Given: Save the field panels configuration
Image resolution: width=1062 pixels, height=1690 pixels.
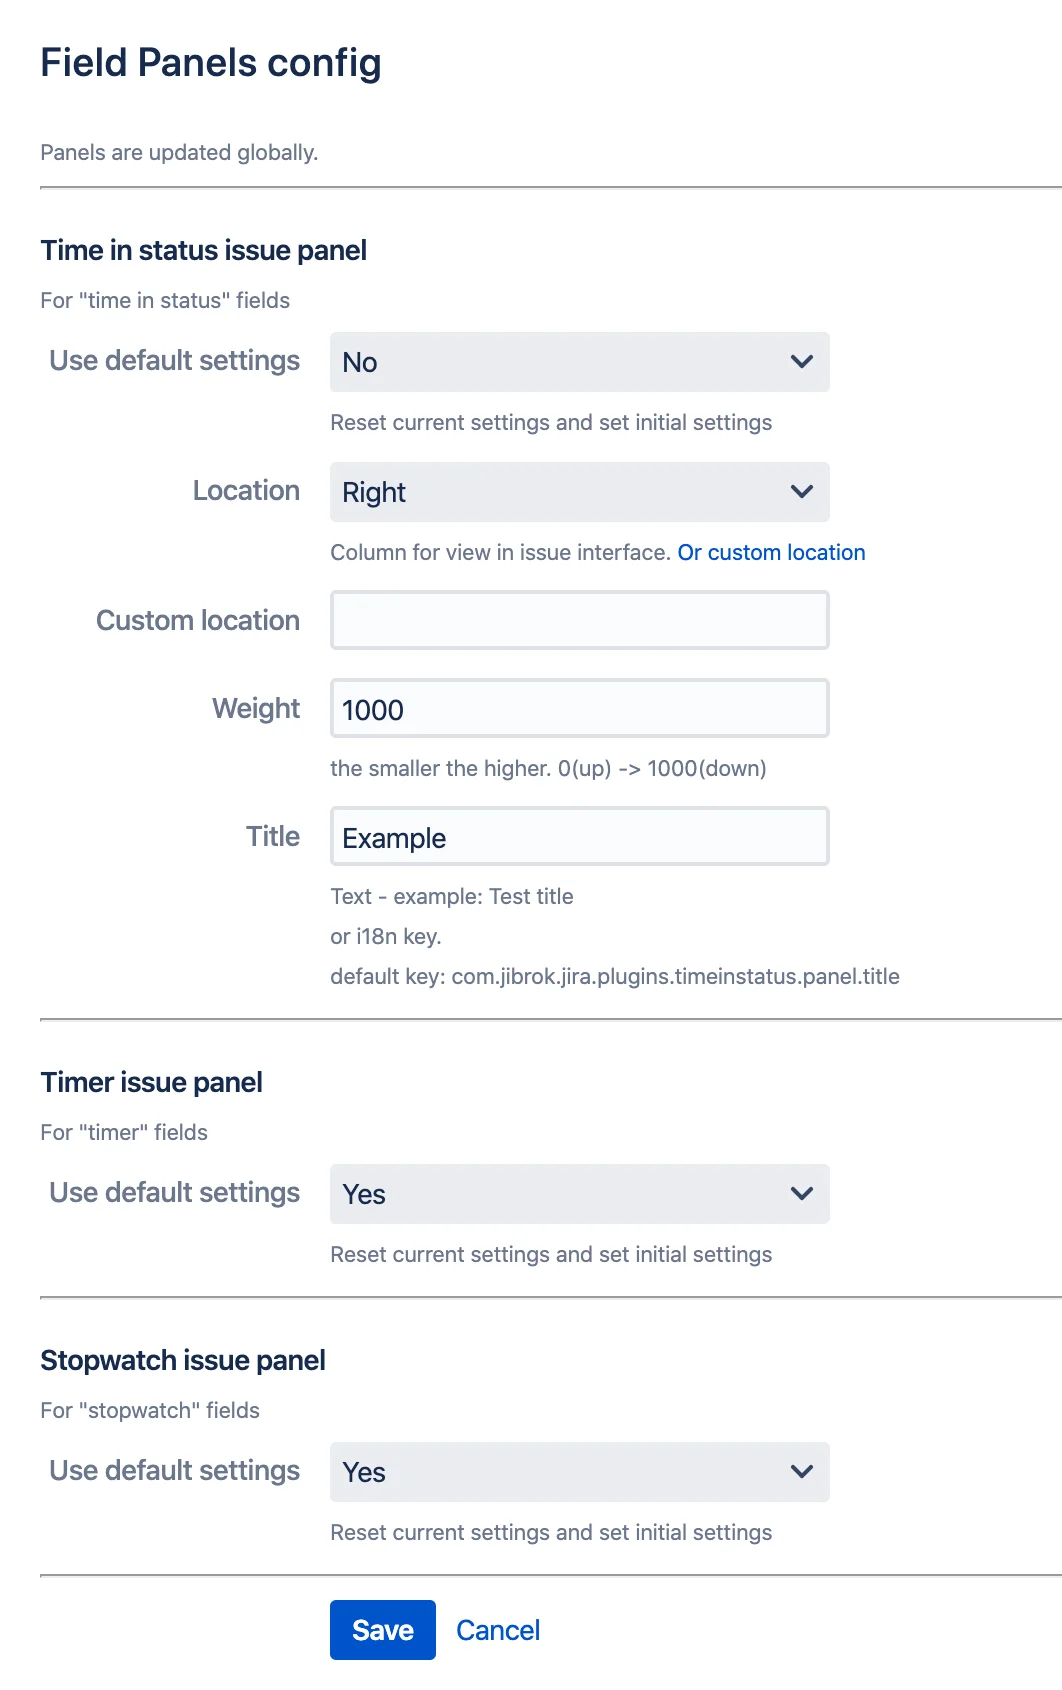Looking at the screenshot, I should 383,1630.
